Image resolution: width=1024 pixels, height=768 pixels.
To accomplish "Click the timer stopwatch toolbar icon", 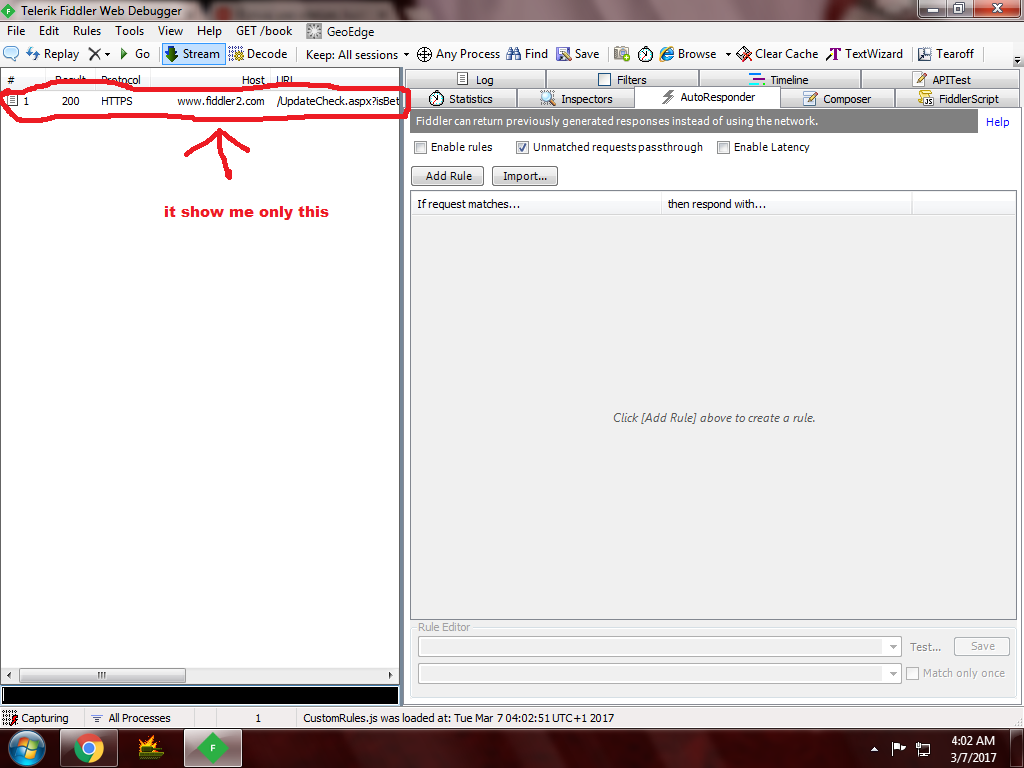I will coord(645,54).
